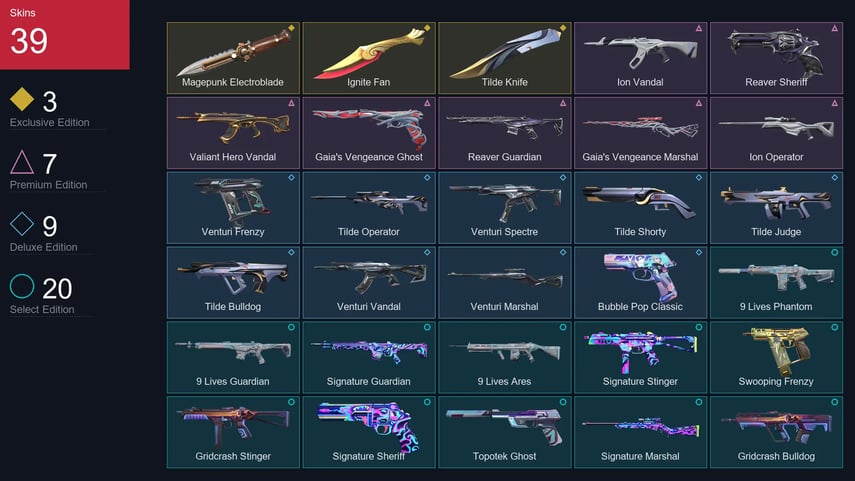Pick the Valiant Hero Vandal skin

click(x=233, y=133)
